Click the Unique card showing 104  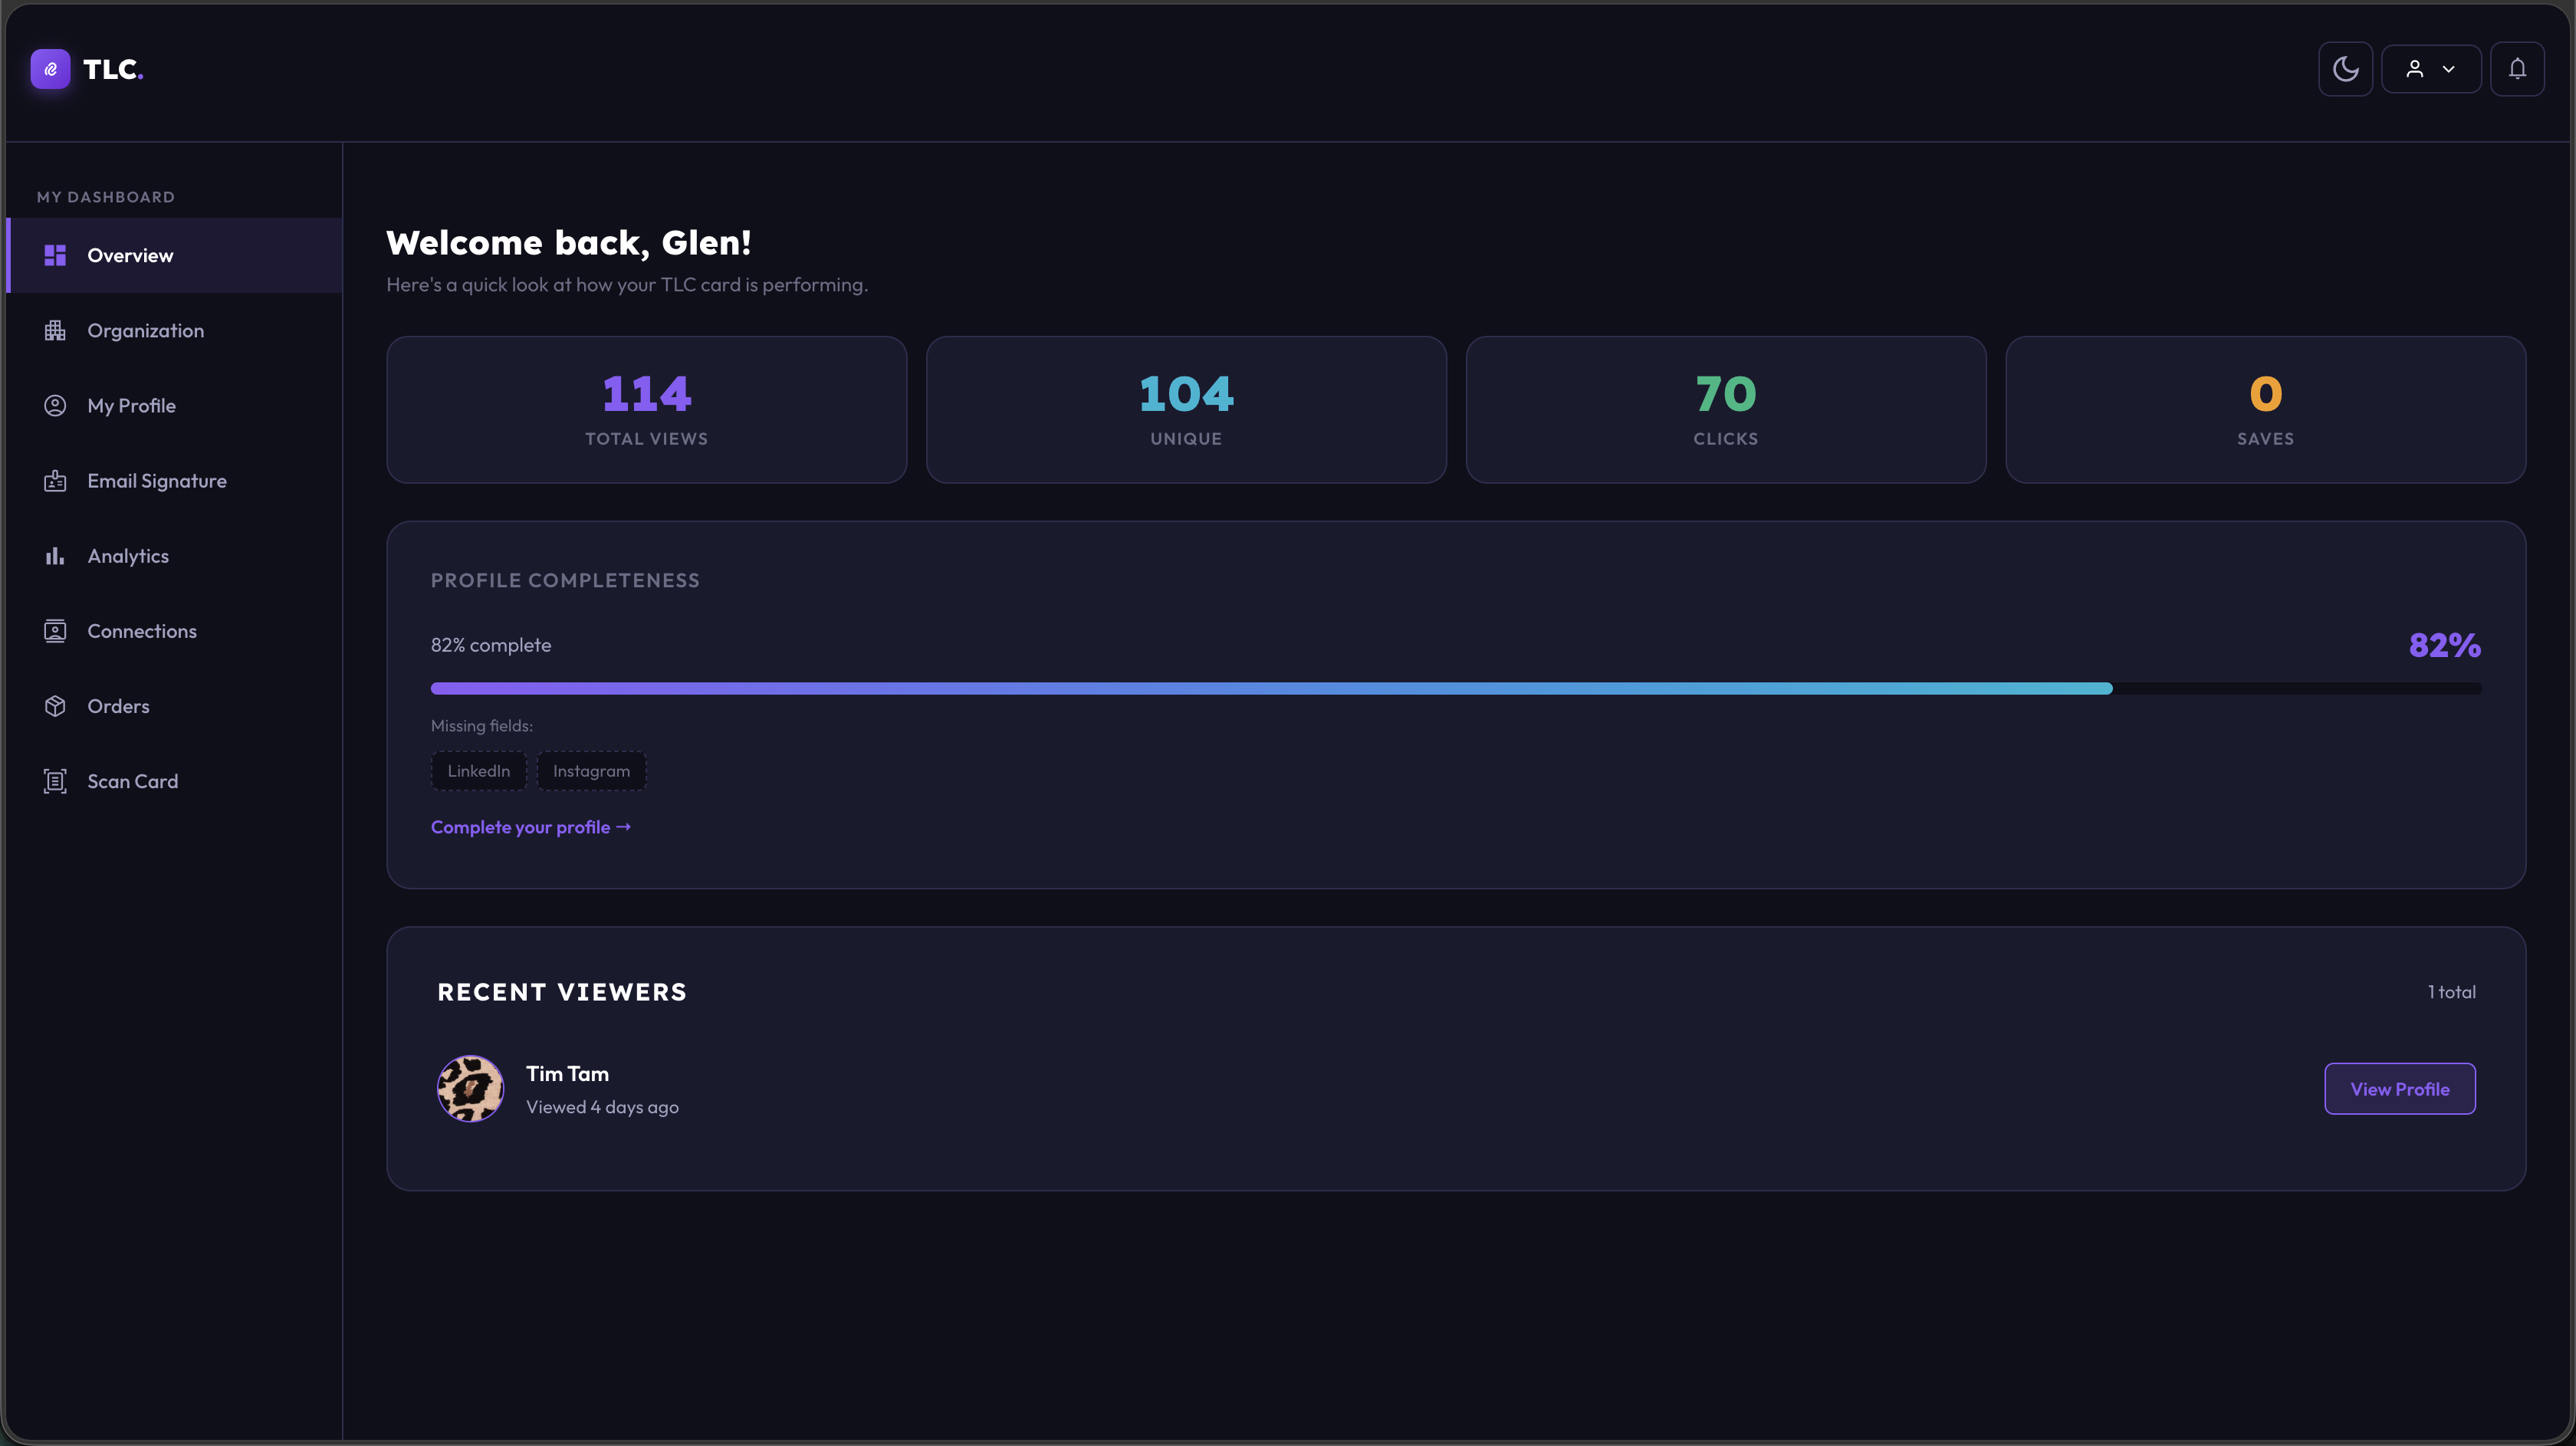click(1186, 410)
